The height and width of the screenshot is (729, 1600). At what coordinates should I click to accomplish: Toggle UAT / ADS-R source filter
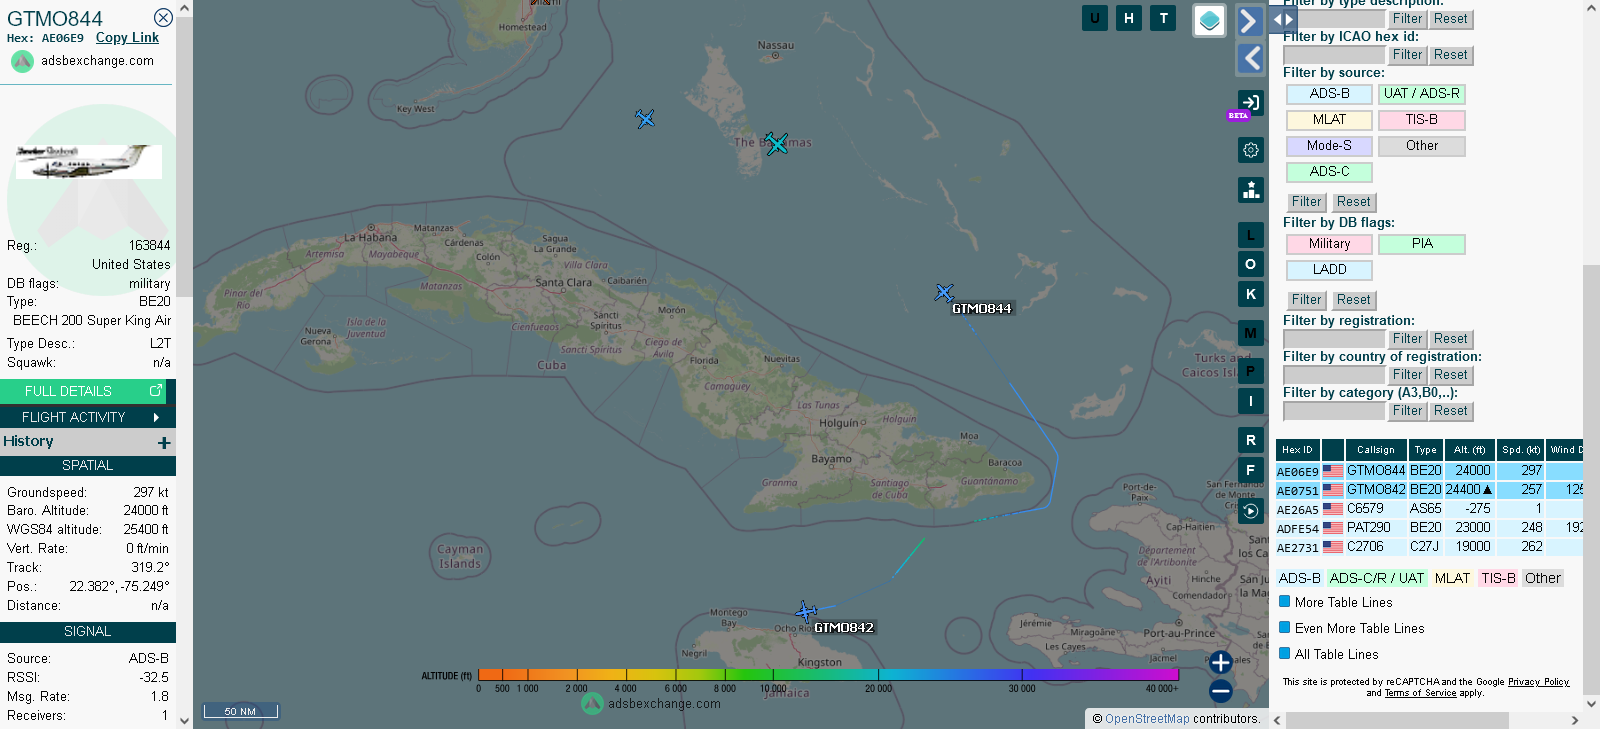tap(1421, 94)
